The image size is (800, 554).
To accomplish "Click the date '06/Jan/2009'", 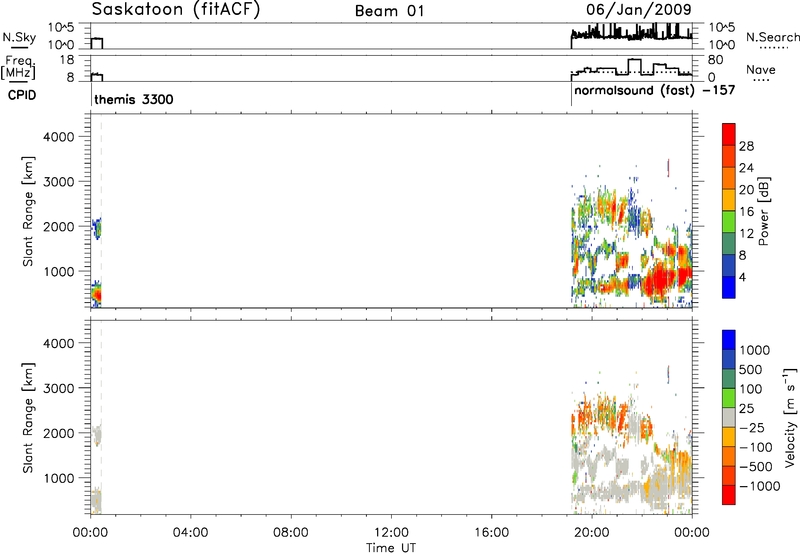I will click(x=639, y=9).
